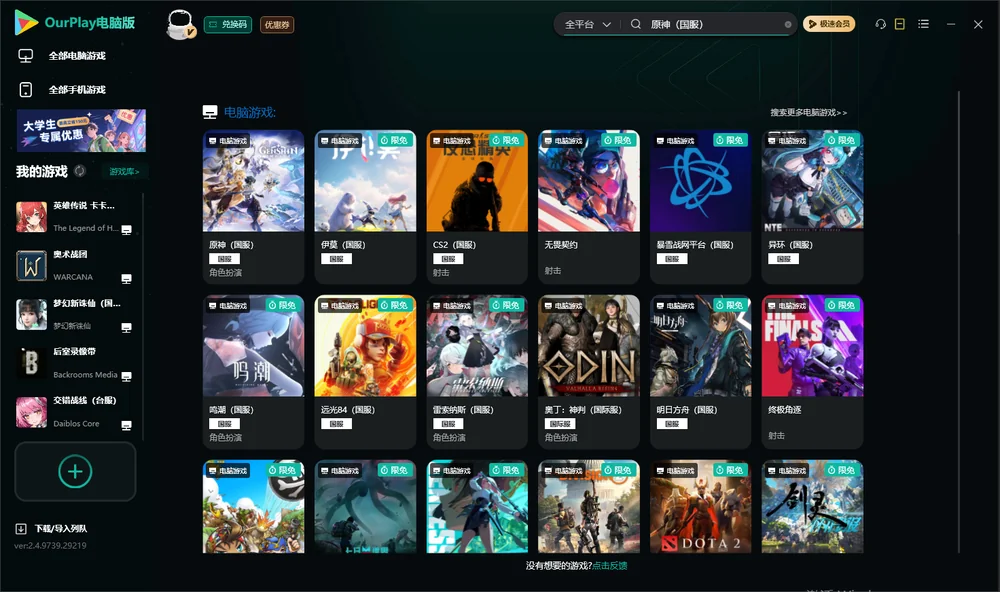Open the 原神 (国服) game card
The width and height of the screenshot is (1000, 592).
click(253, 207)
